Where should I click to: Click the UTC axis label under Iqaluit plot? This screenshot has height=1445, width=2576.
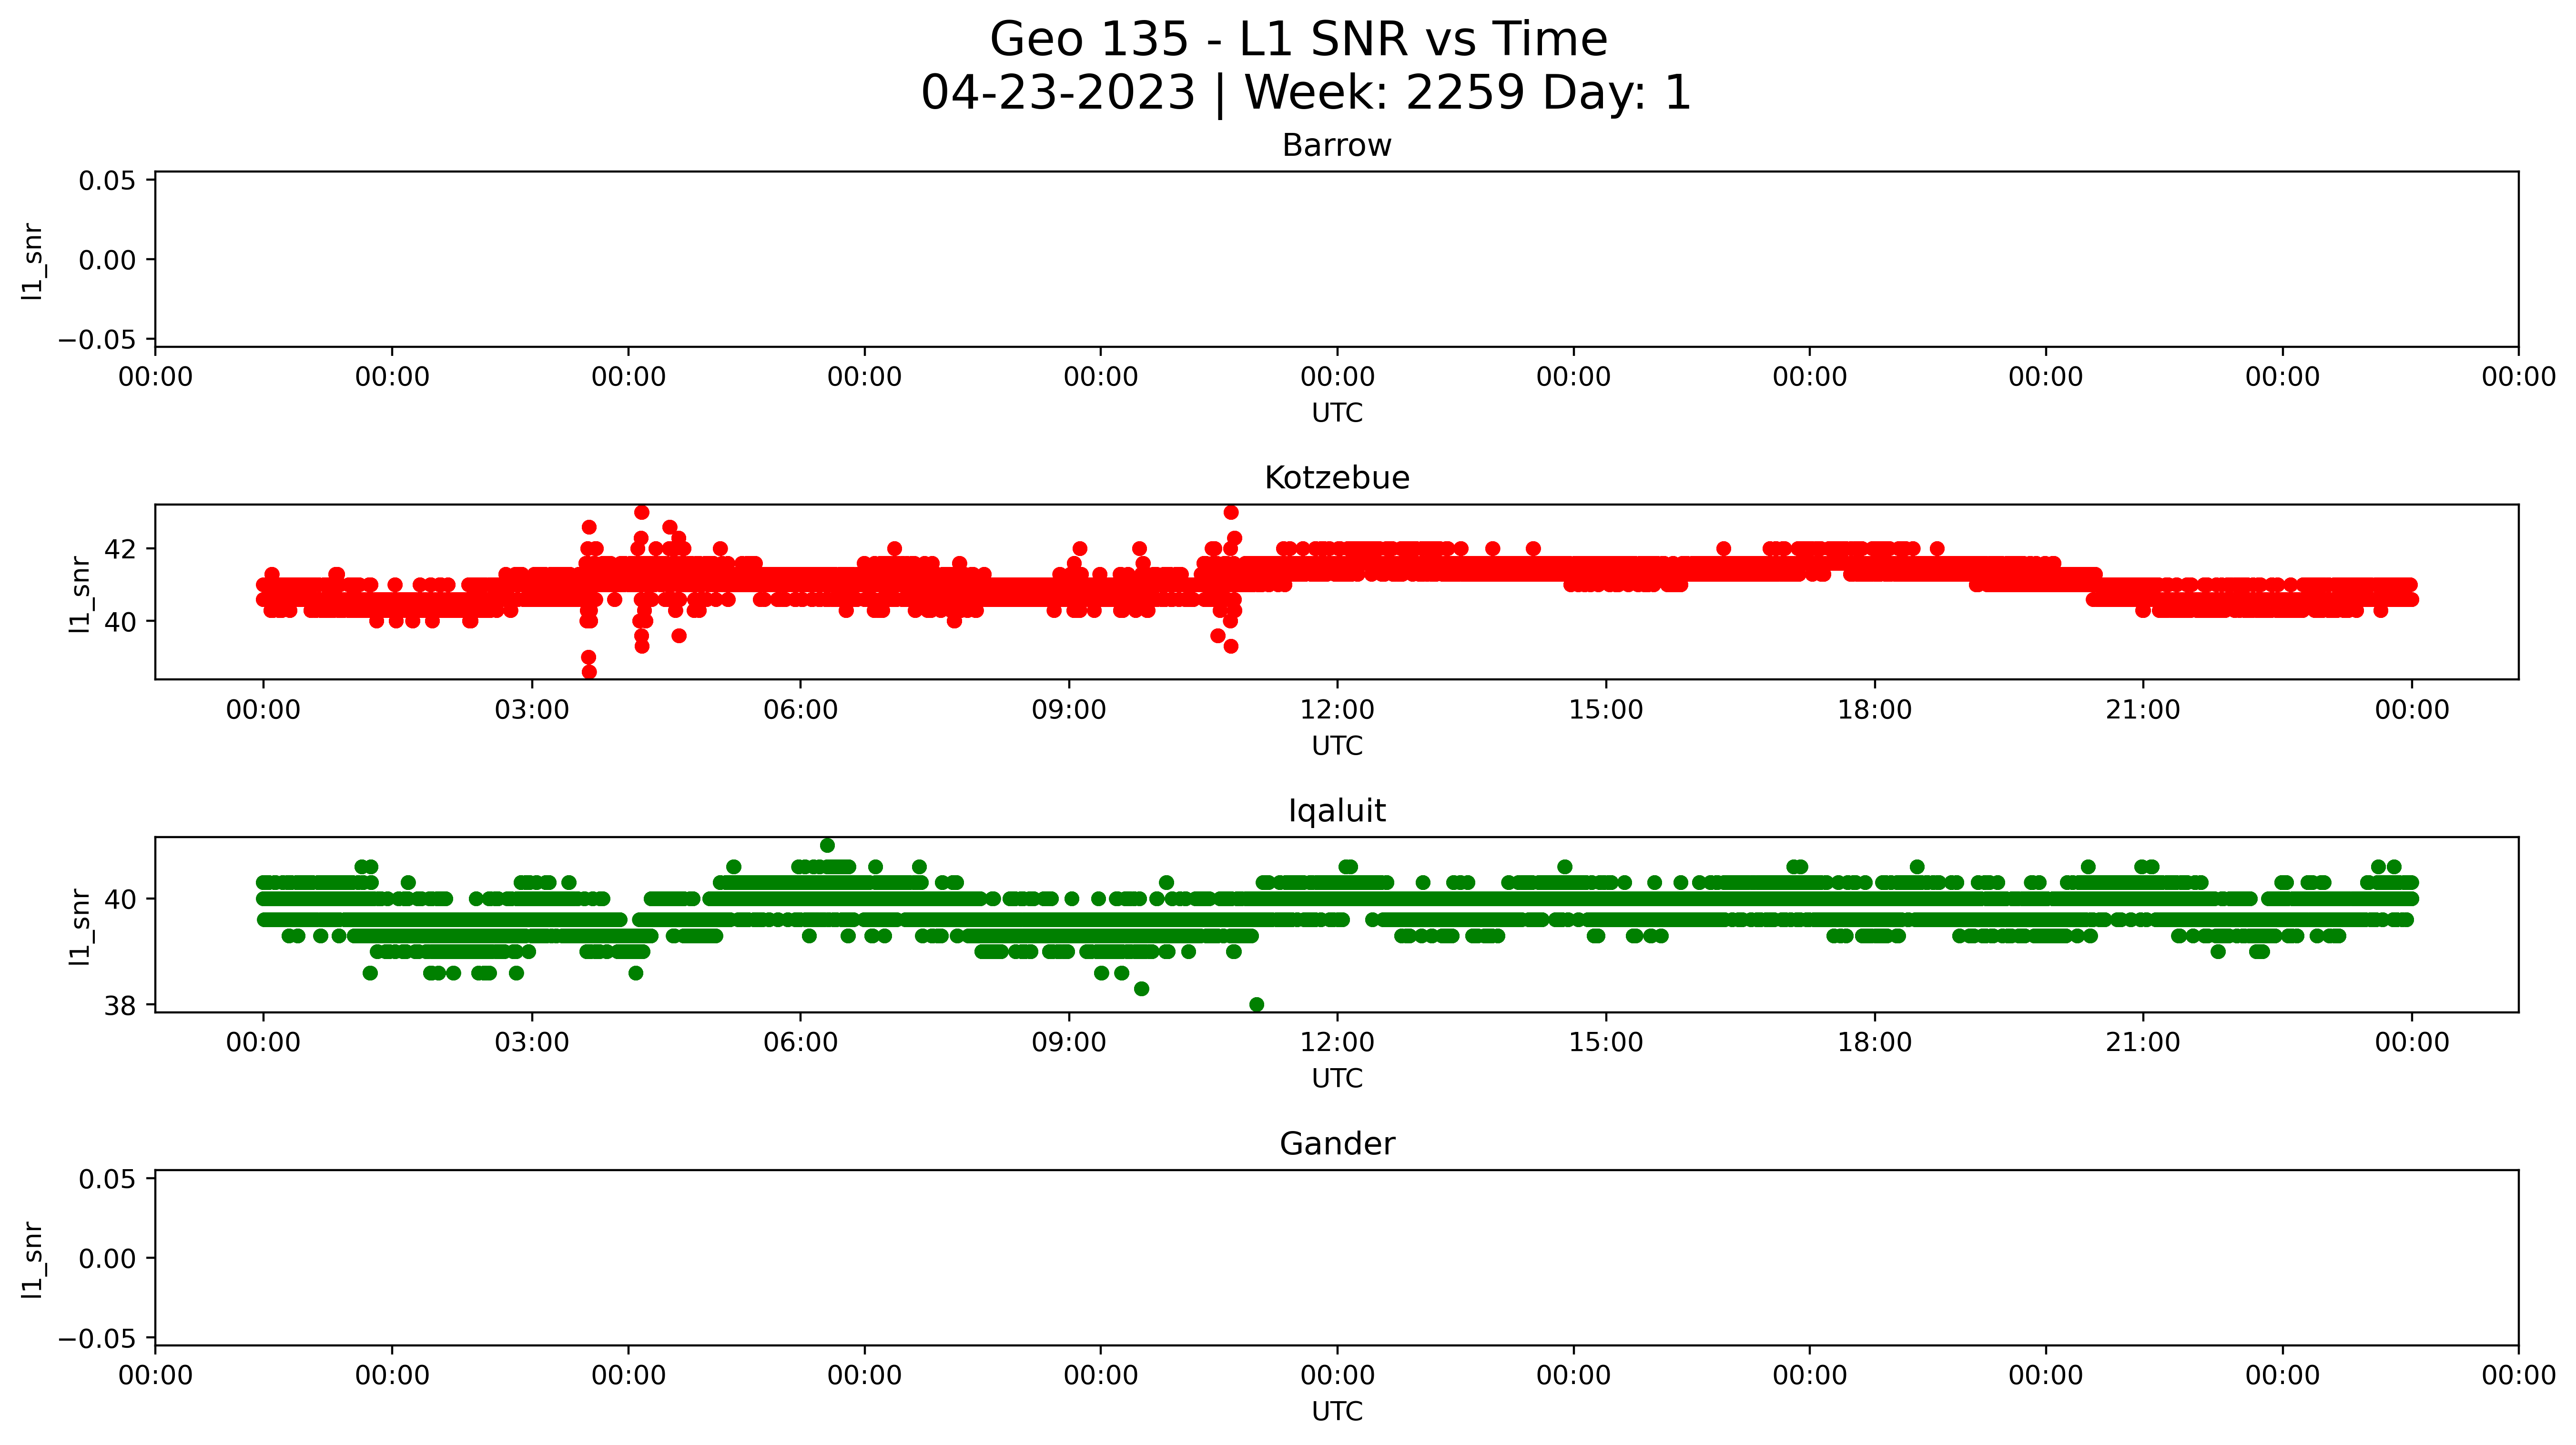(x=1337, y=1079)
